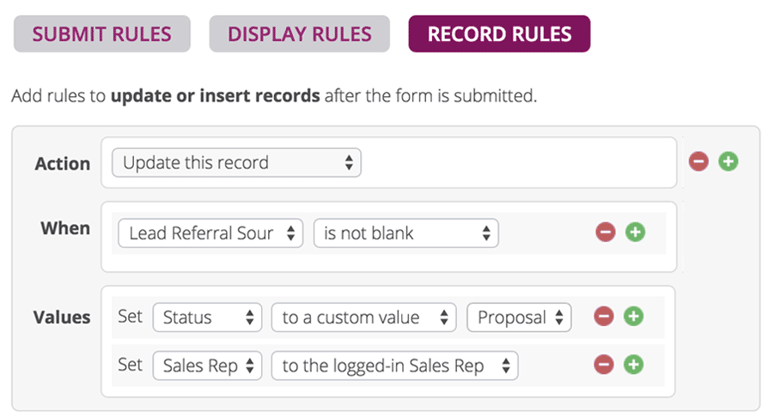Click the Values section label
The width and height of the screenshot is (768, 417).
tap(63, 317)
